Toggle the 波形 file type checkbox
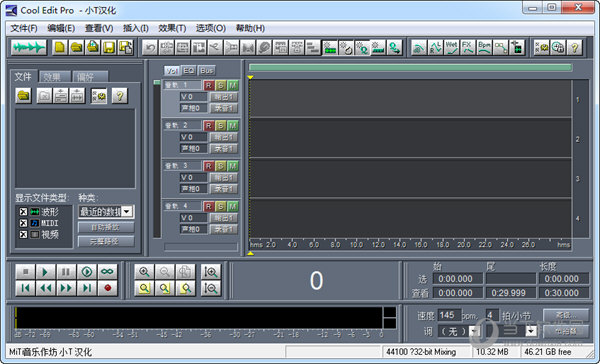600x364 pixels. coord(23,212)
